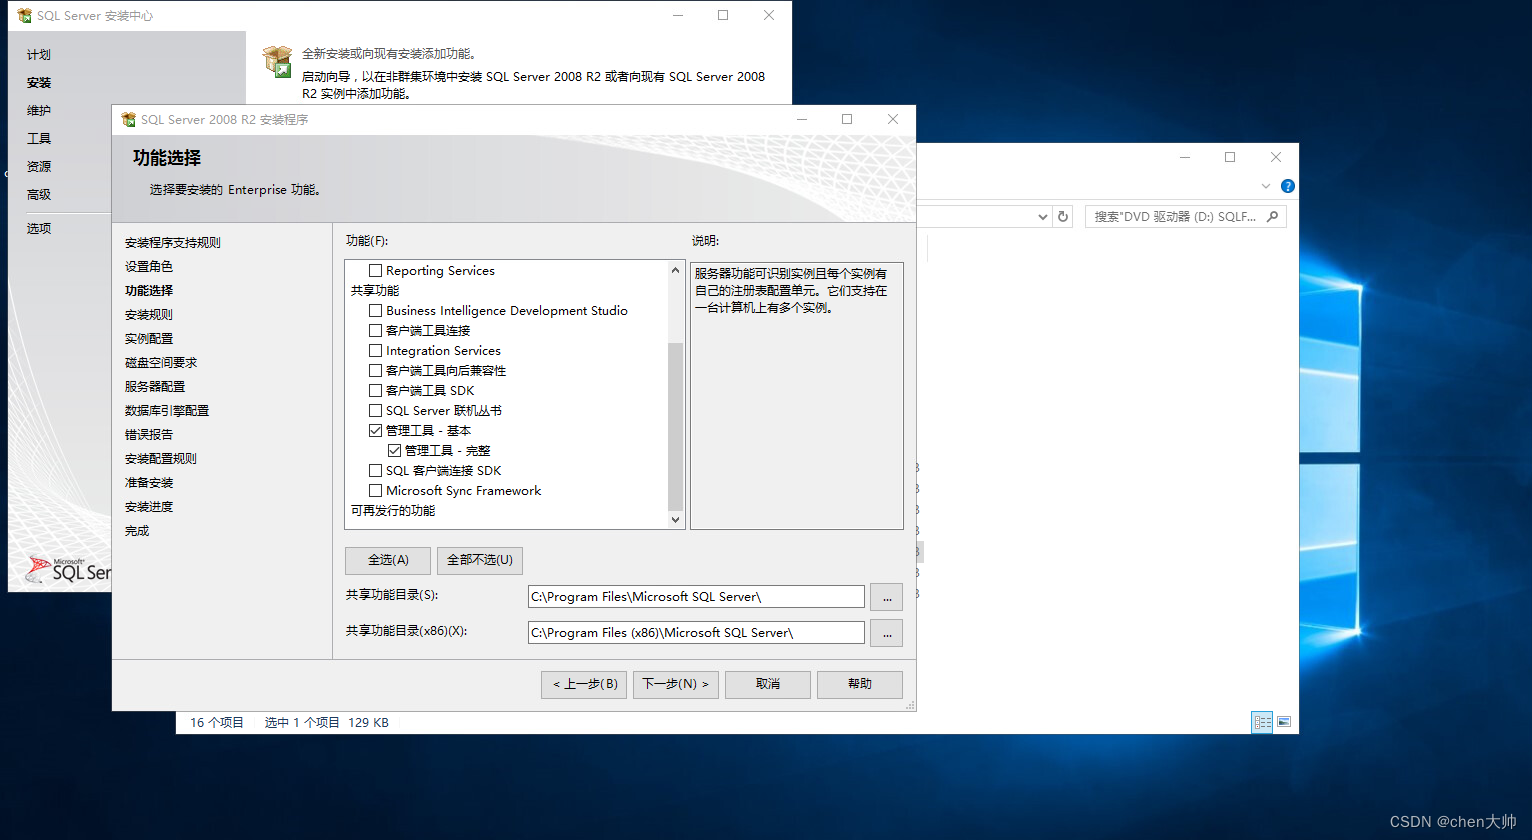Image resolution: width=1532 pixels, height=840 pixels.
Task: Click 磁盘空间要求 step
Action: (161, 363)
